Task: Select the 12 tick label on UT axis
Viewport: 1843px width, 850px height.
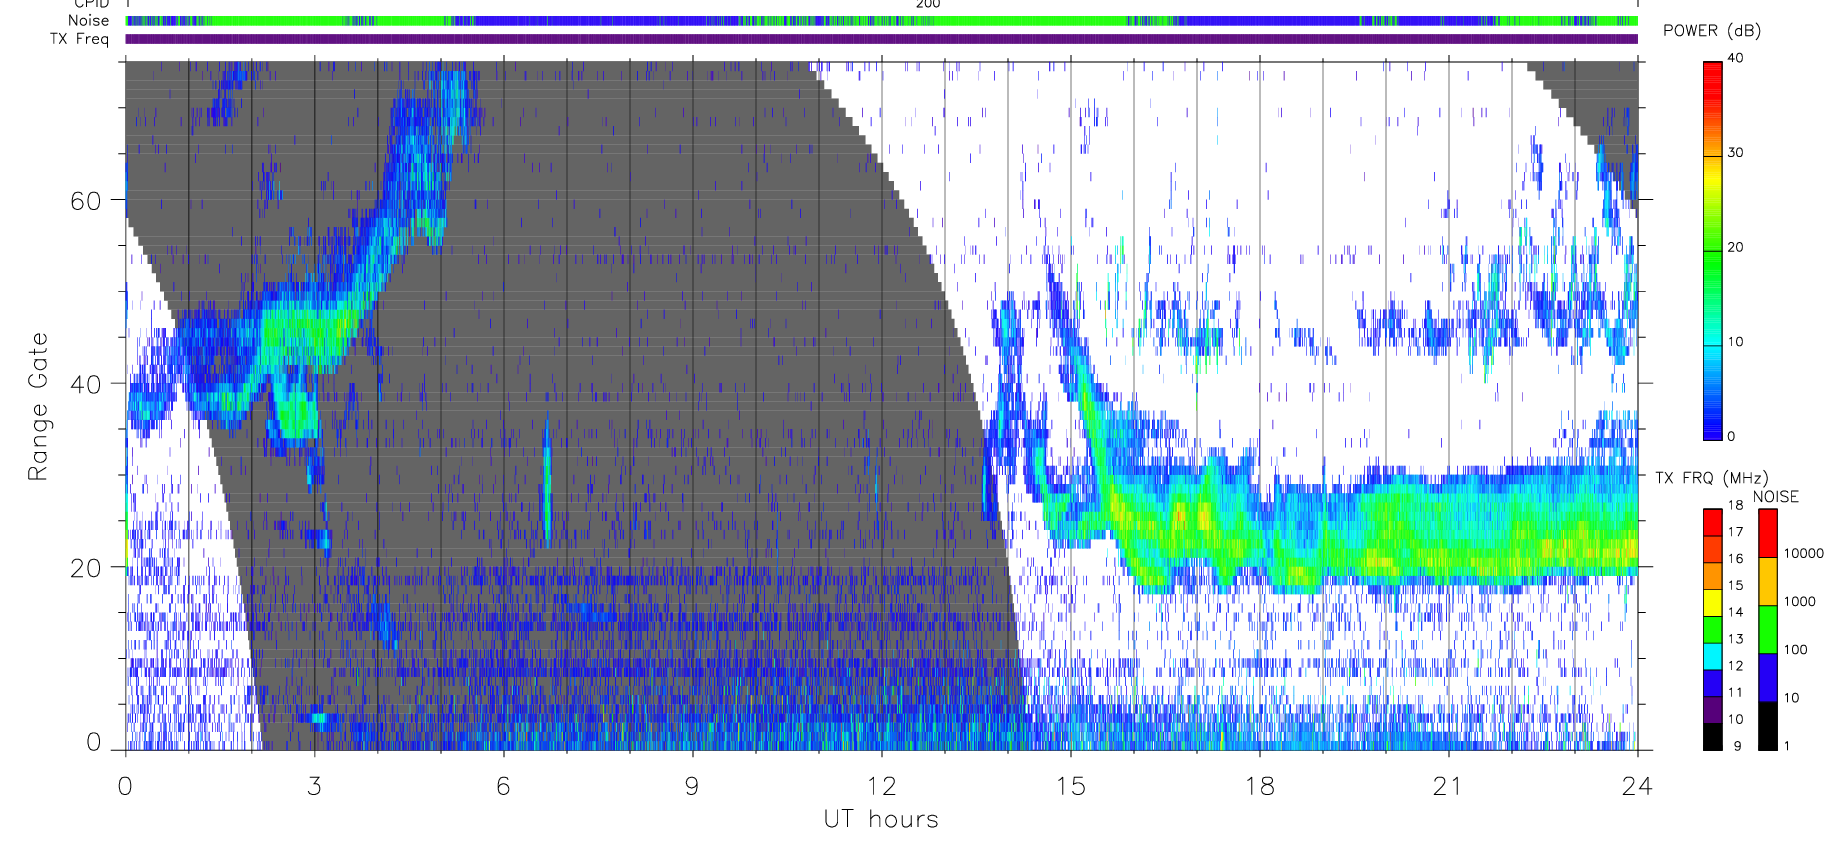Action: point(881,786)
